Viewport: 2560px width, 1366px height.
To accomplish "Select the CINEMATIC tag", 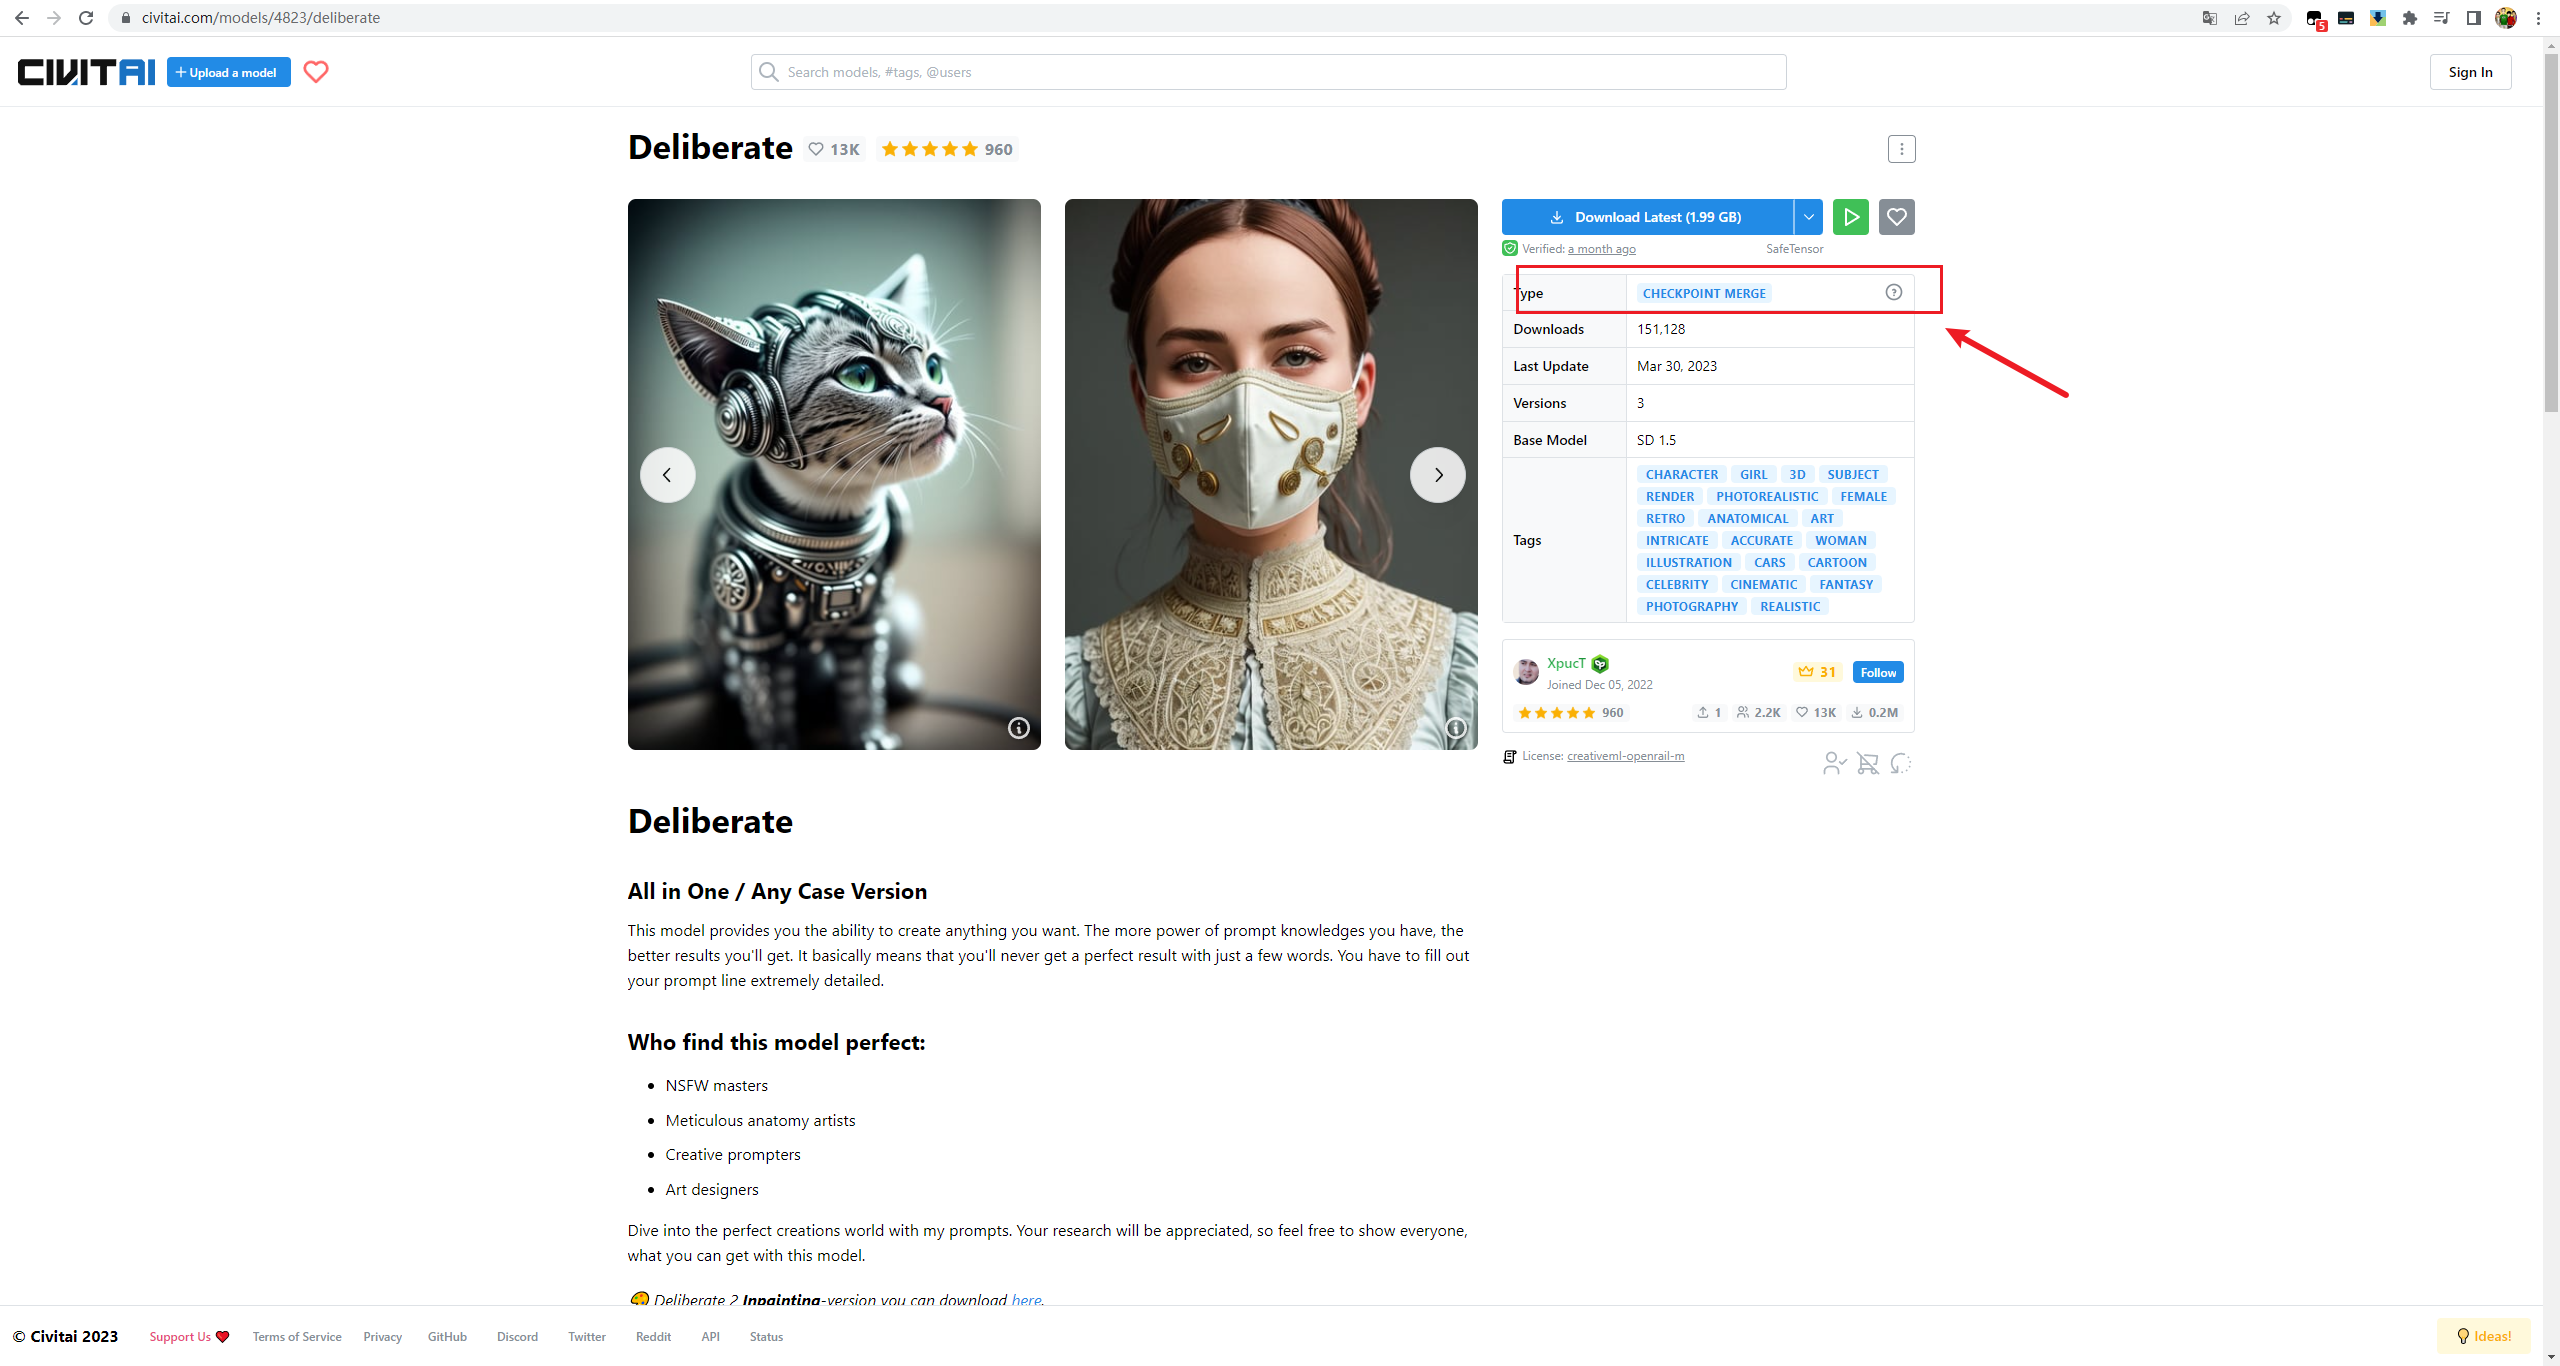I will pos(1763,585).
